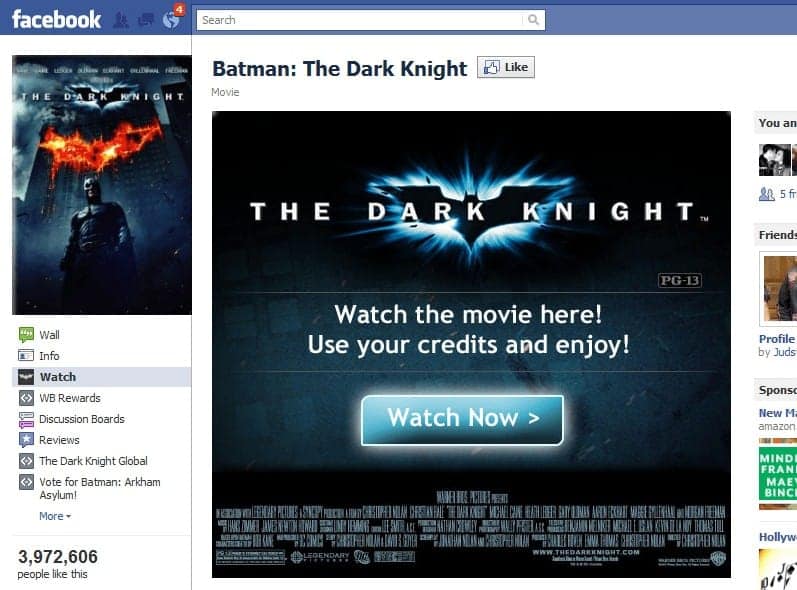Click the Reviews star icon
This screenshot has height=590, width=797.
pos(26,440)
